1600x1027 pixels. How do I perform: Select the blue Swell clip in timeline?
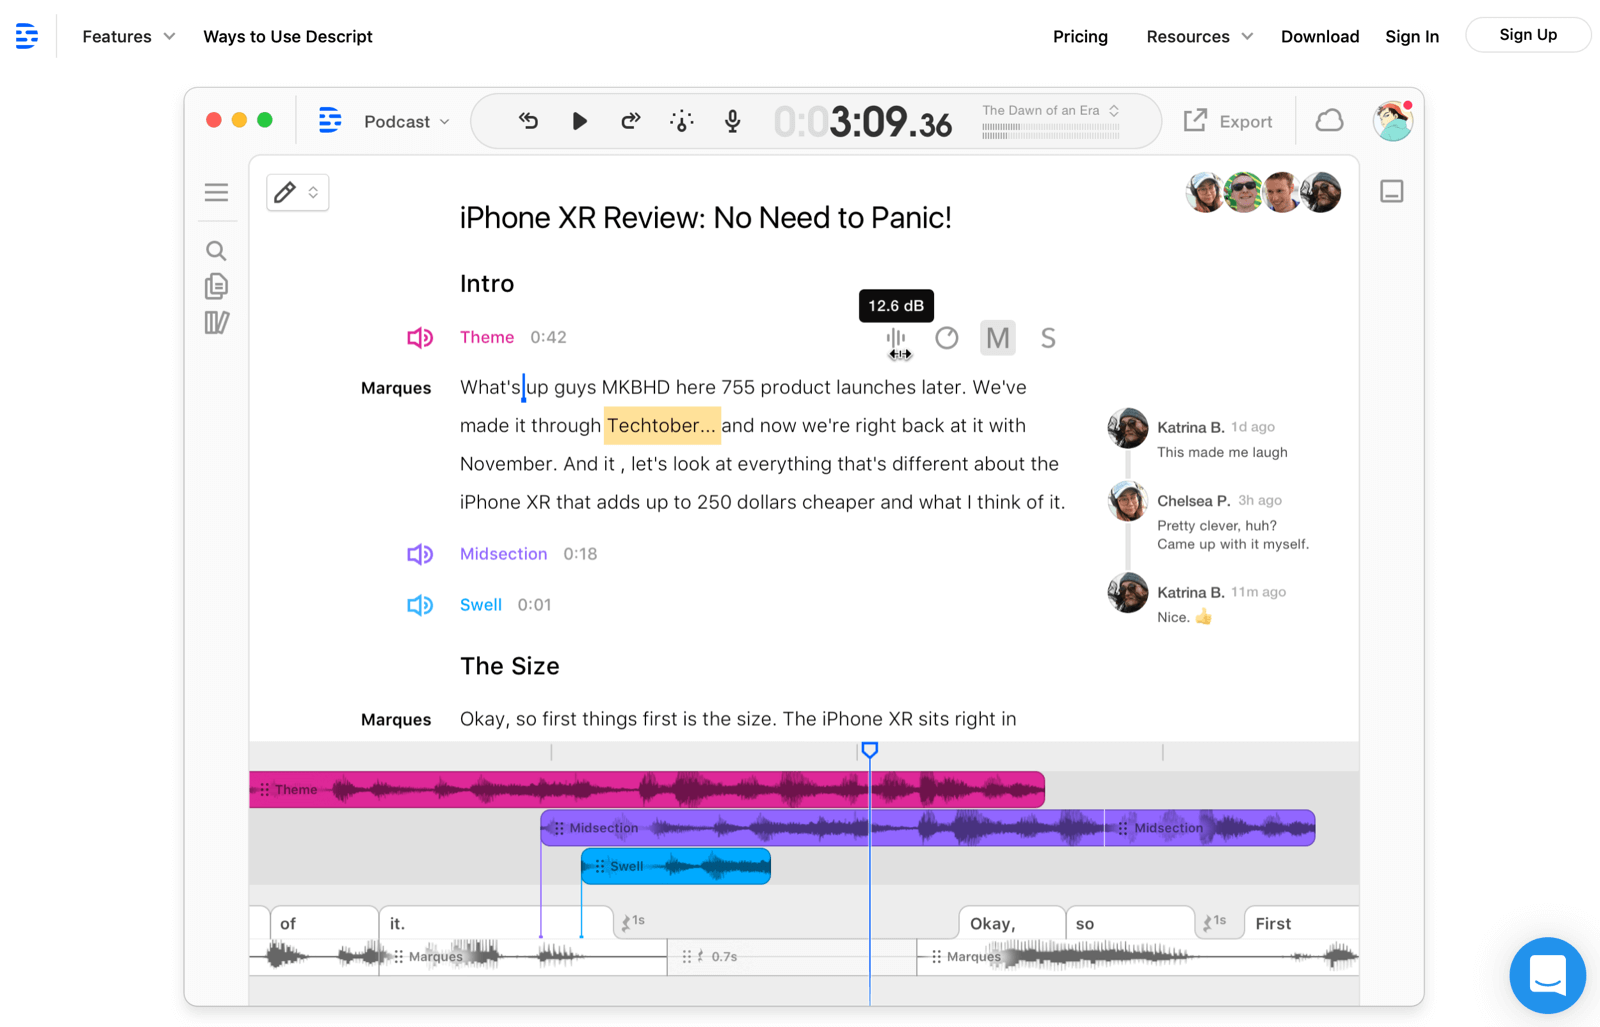676,866
